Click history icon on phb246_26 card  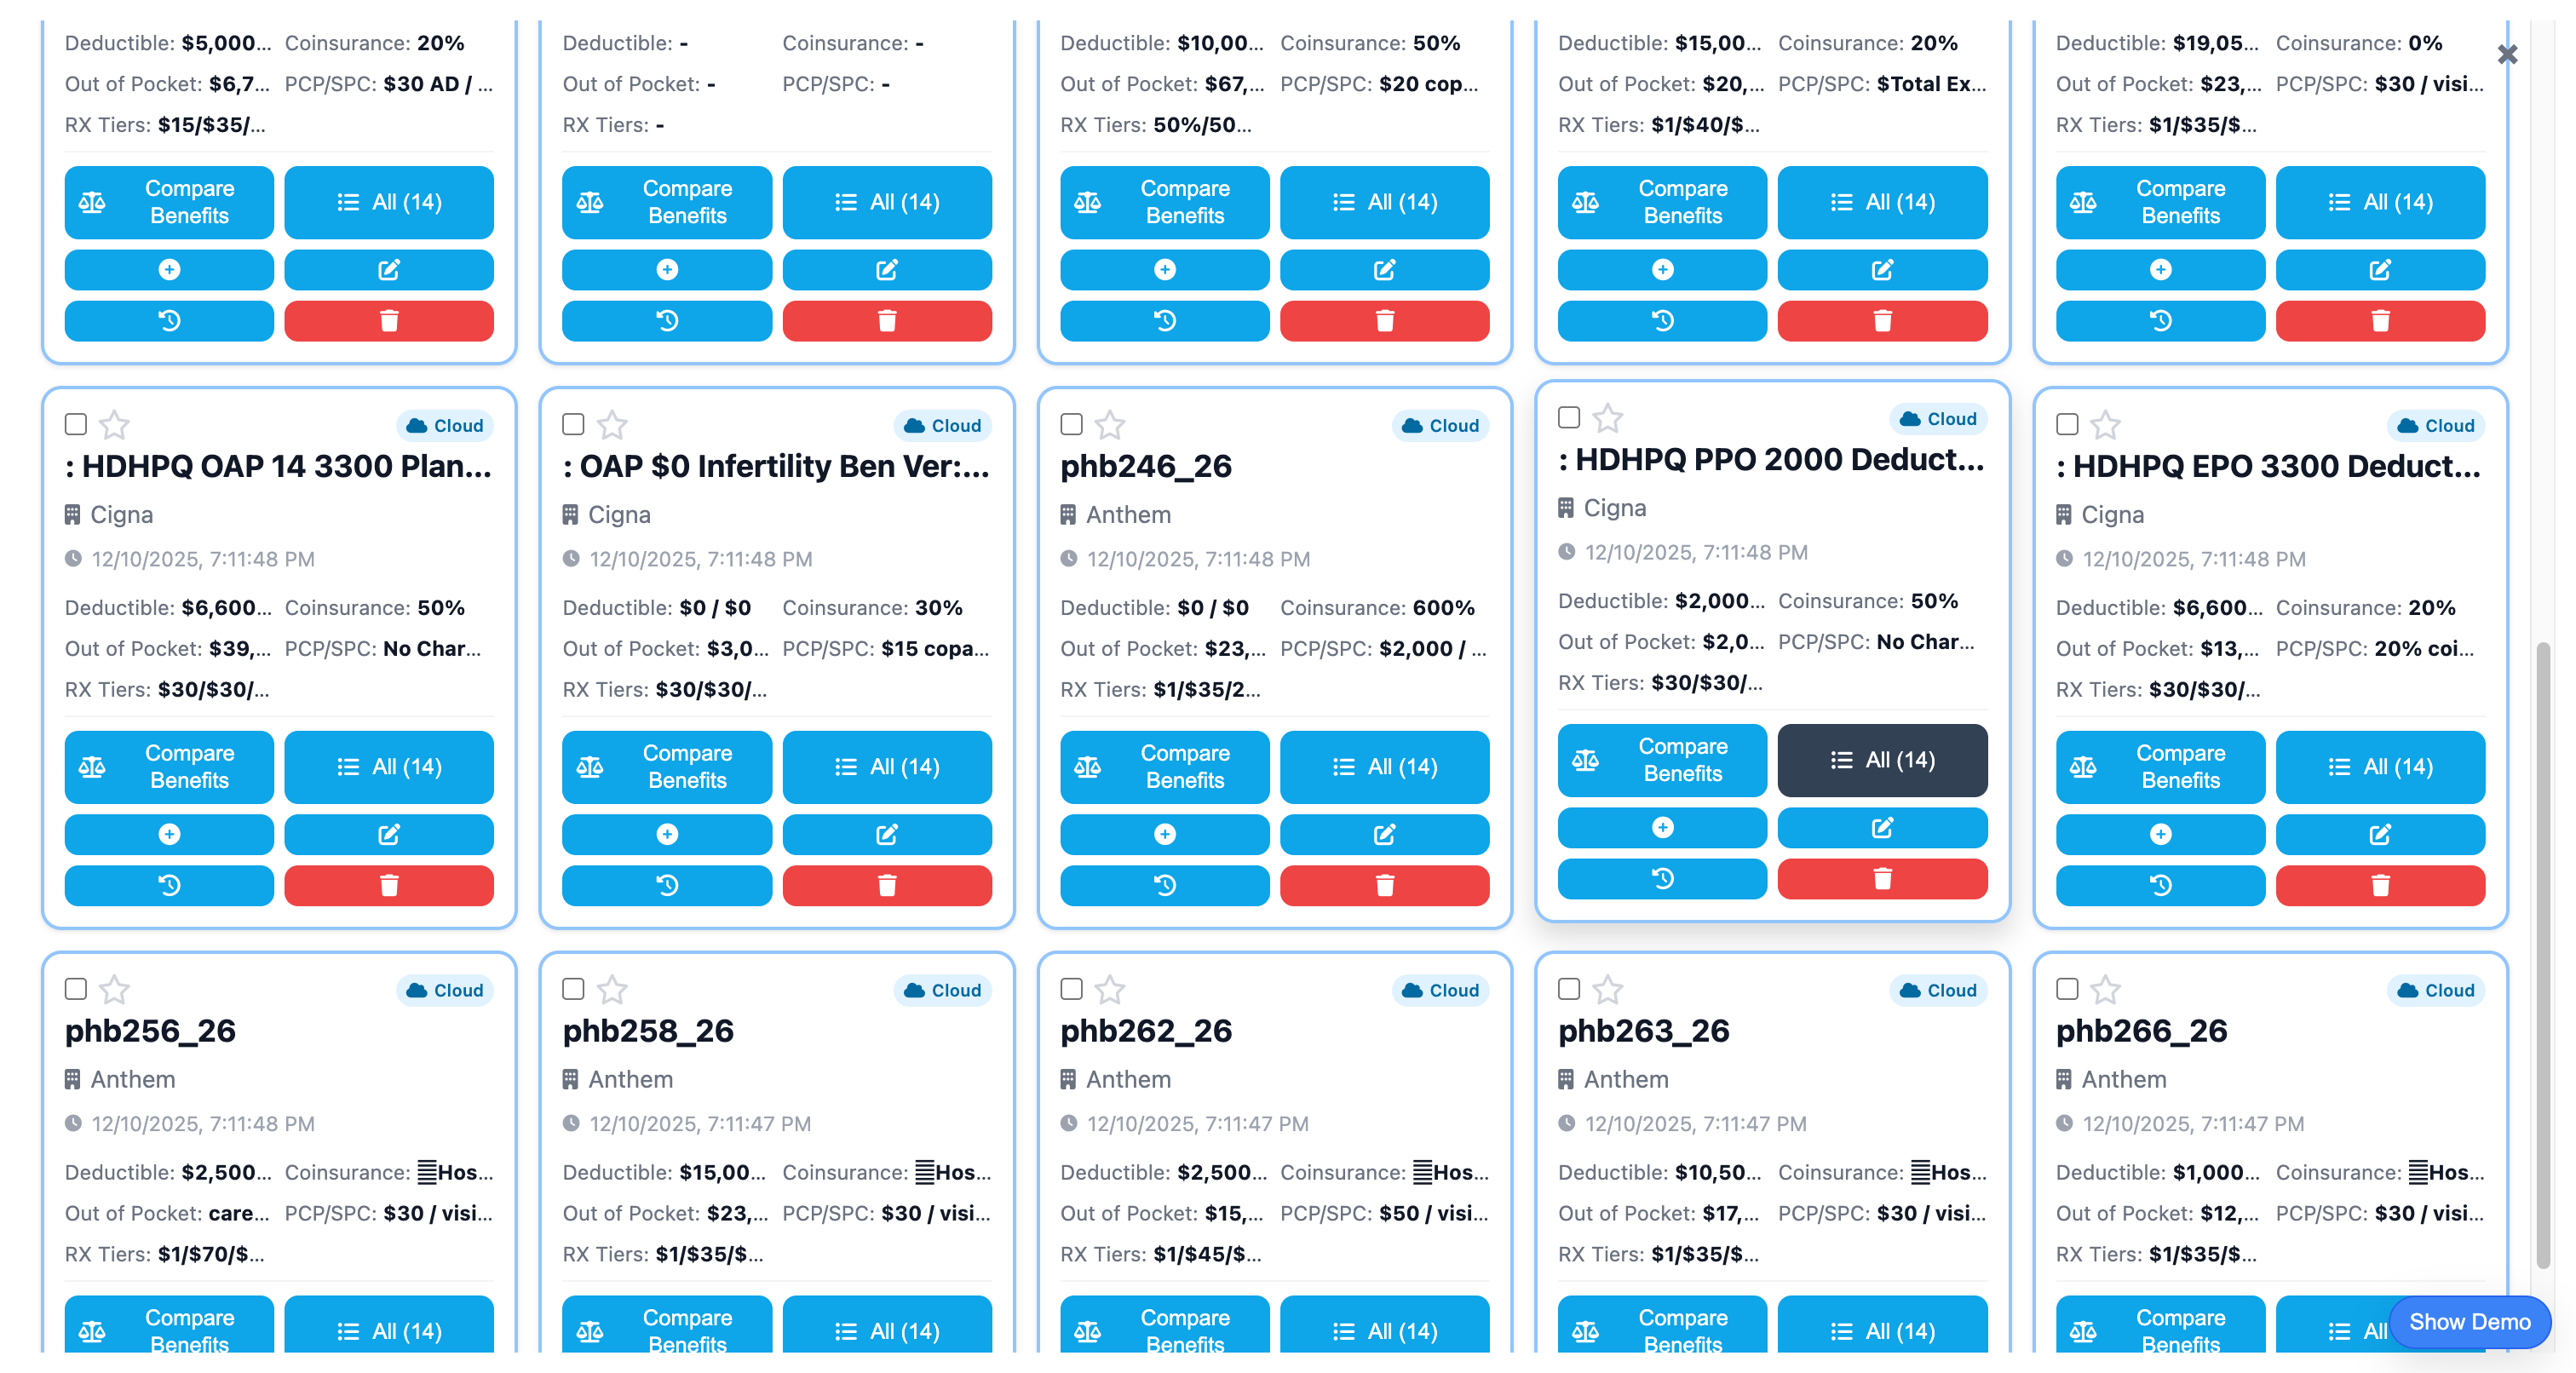pos(1164,885)
